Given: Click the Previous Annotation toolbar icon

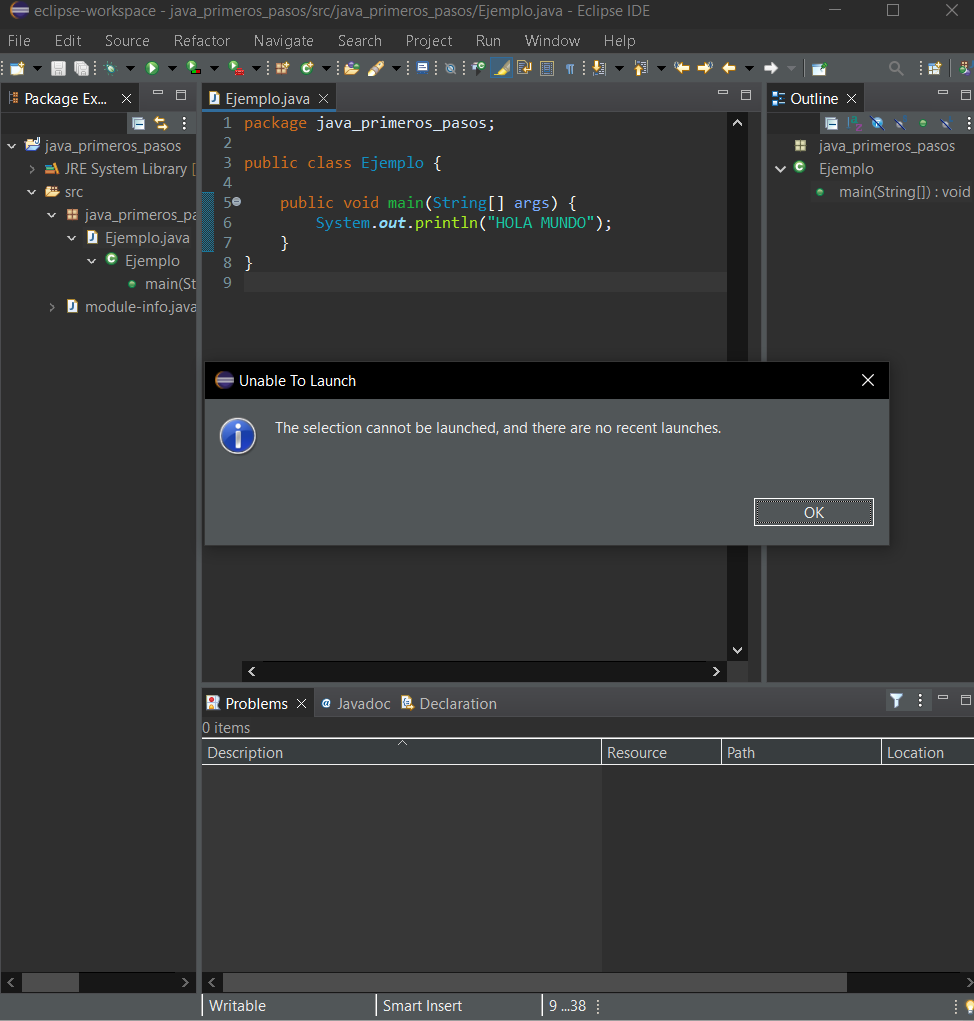Looking at the screenshot, I should pyautogui.click(x=641, y=68).
